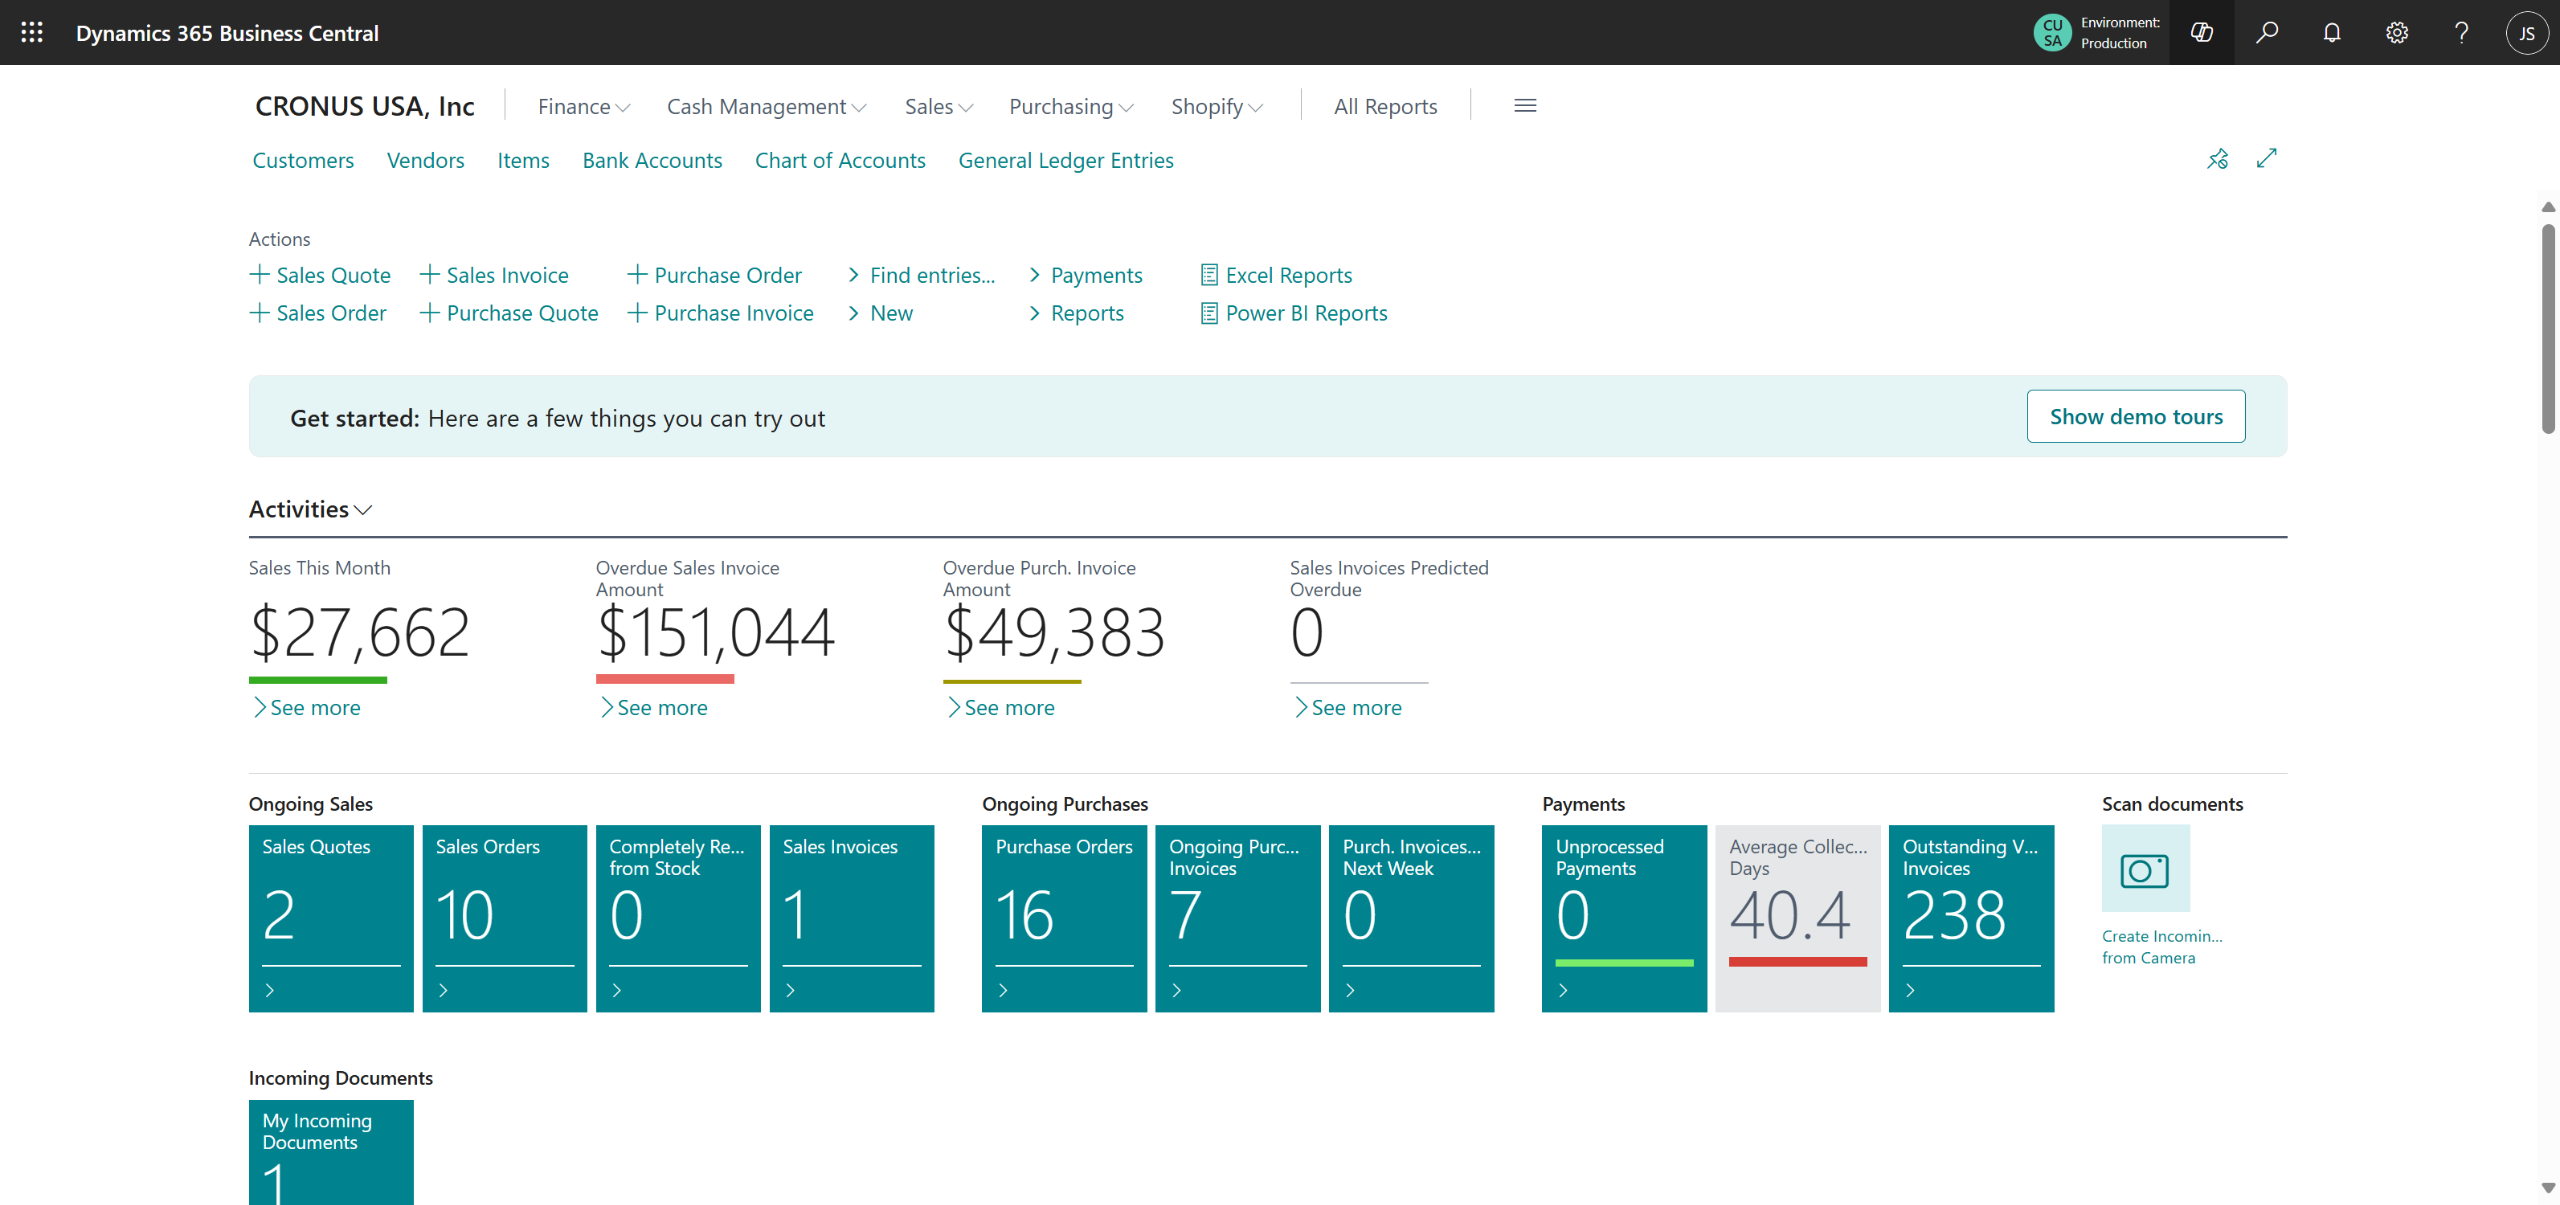2560x1205 pixels.
Task: Expand the Finance dropdown menu
Action: (583, 107)
